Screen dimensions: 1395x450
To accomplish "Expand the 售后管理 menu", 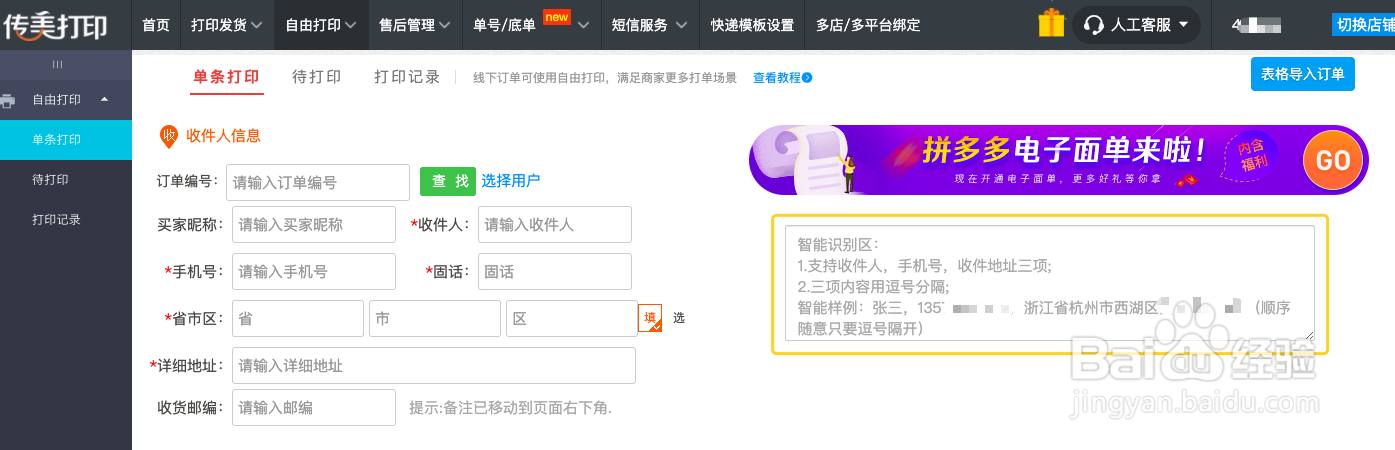I will 414,25.
